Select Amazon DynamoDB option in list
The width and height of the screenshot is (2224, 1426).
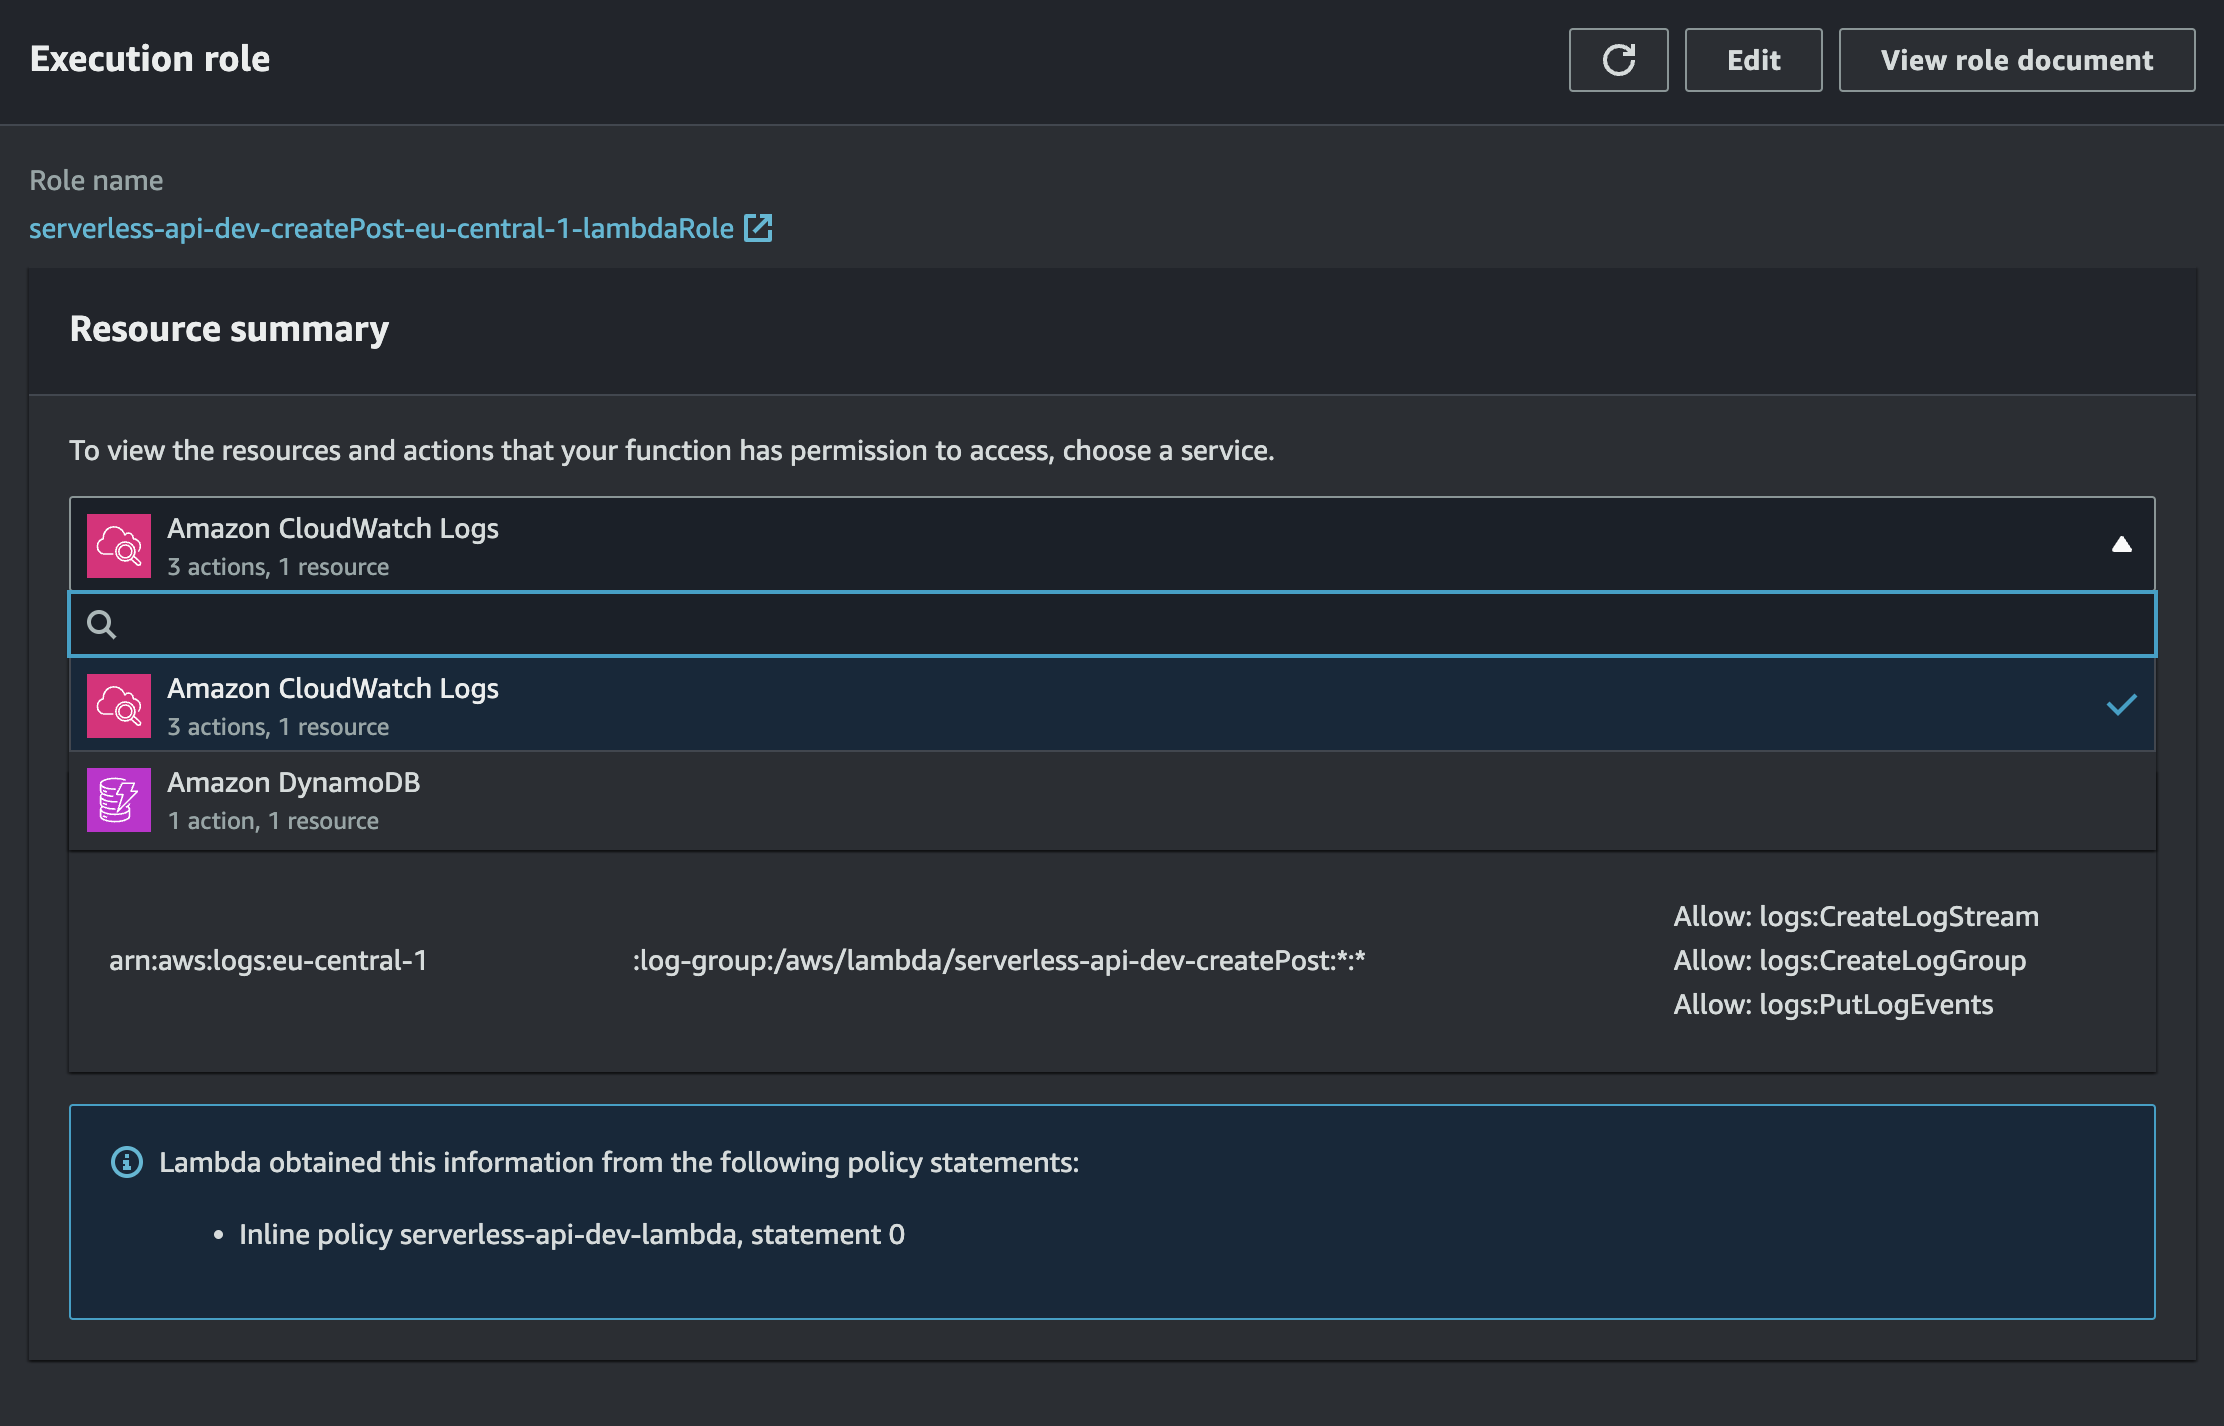(x=1112, y=800)
